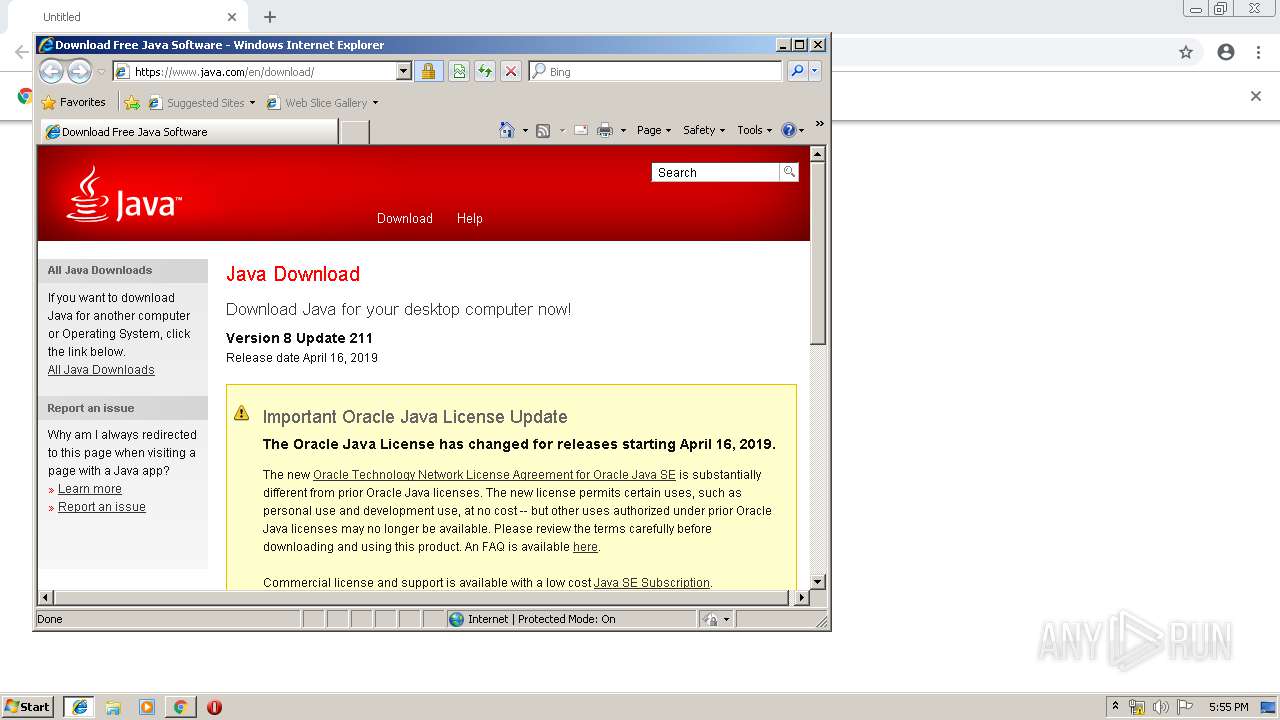1280x720 pixels.
Task: Submit site search with magnifier icon
Action: click(x=789, y=172)
